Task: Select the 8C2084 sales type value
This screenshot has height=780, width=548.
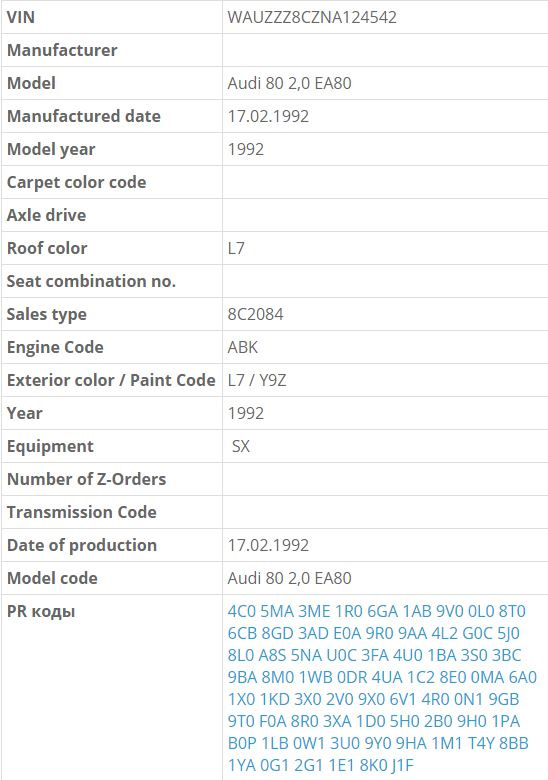Action: (255, 314)
